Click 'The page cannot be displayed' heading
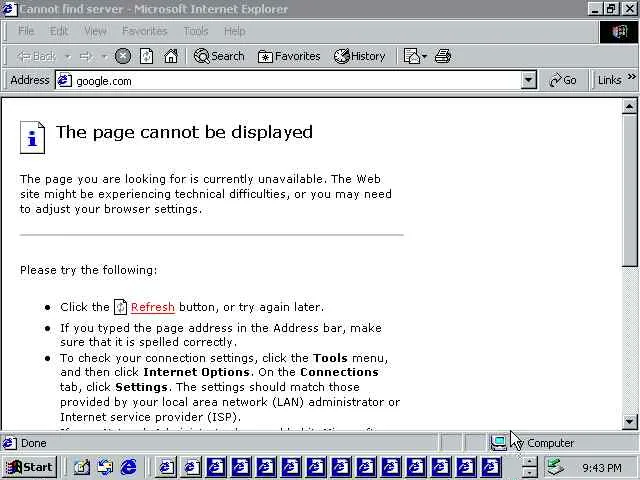 (184, 132)
